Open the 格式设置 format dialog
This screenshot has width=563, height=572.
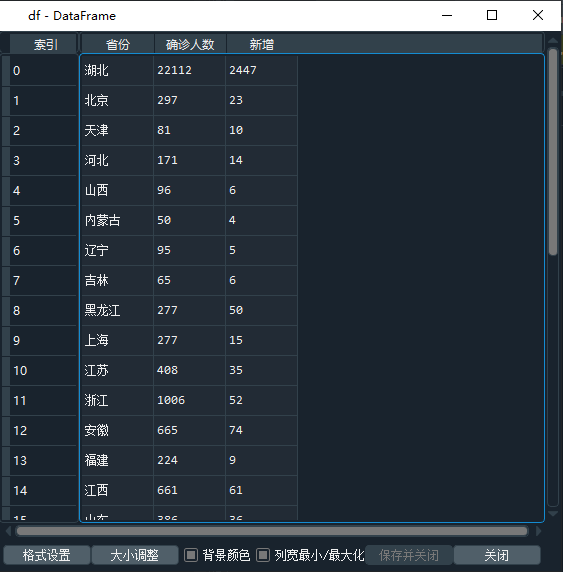tap(47, 555)
